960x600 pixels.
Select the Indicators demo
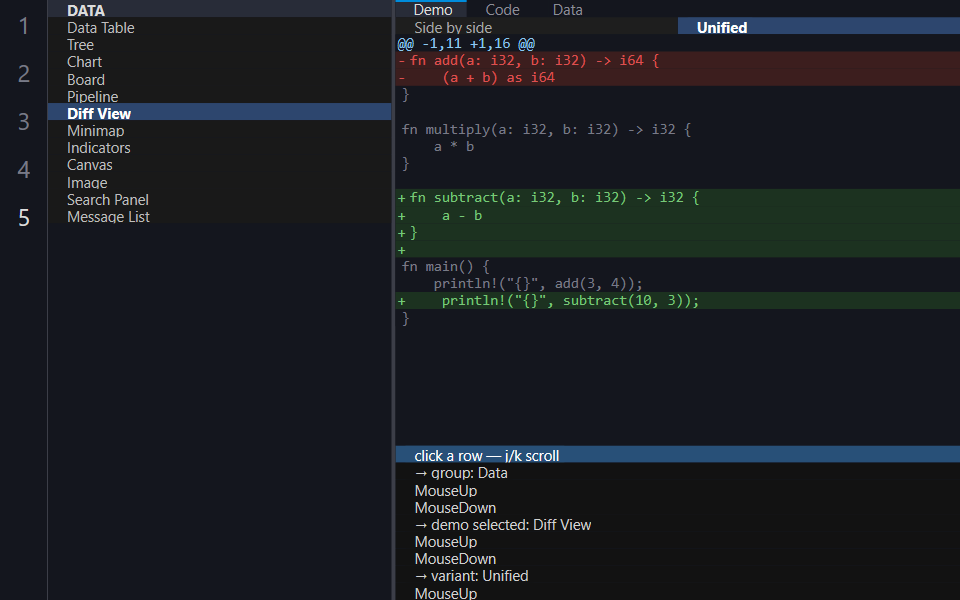tap(219, 148)
